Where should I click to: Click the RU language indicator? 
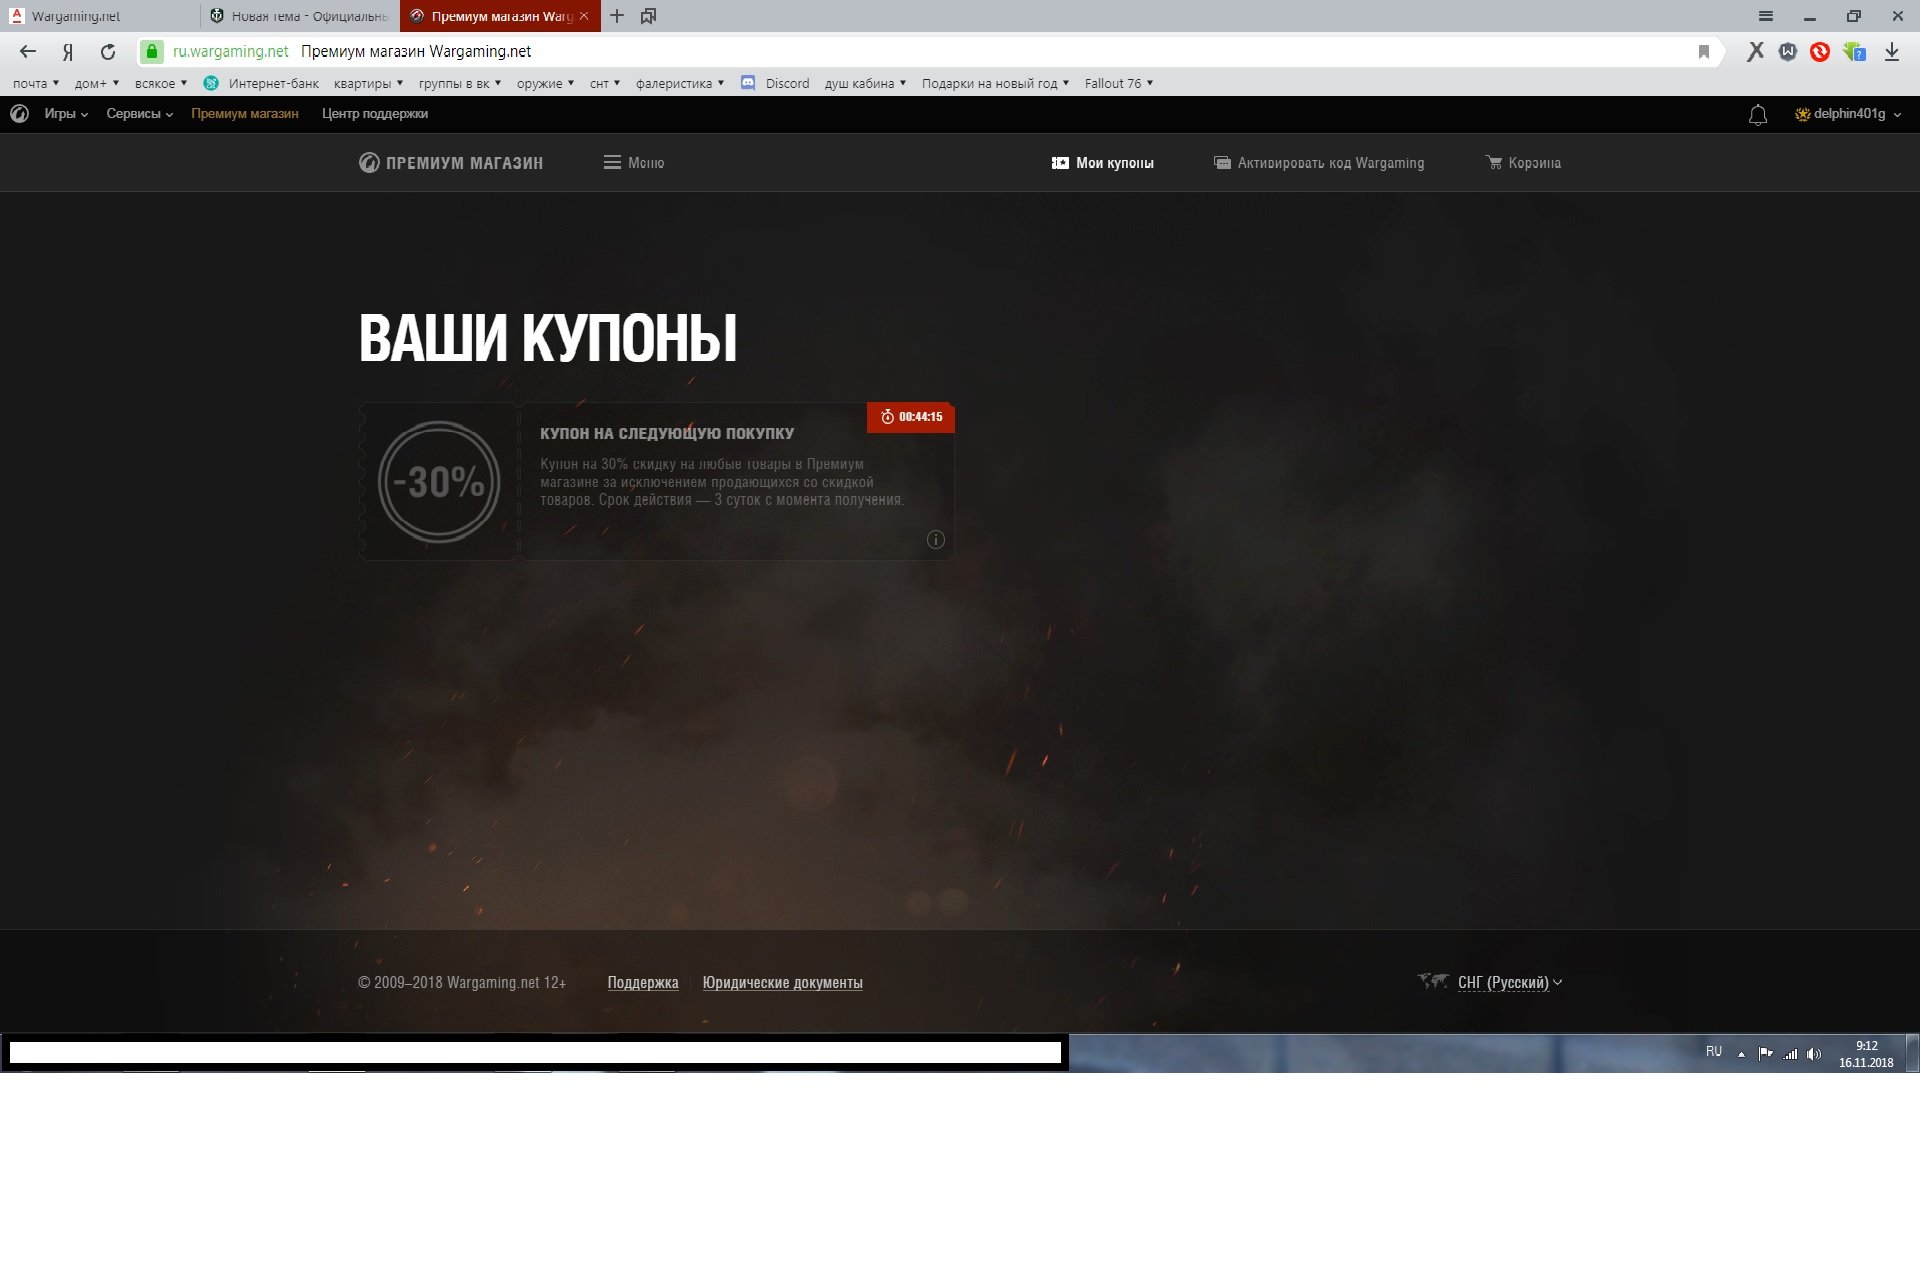(1714, 1052)
